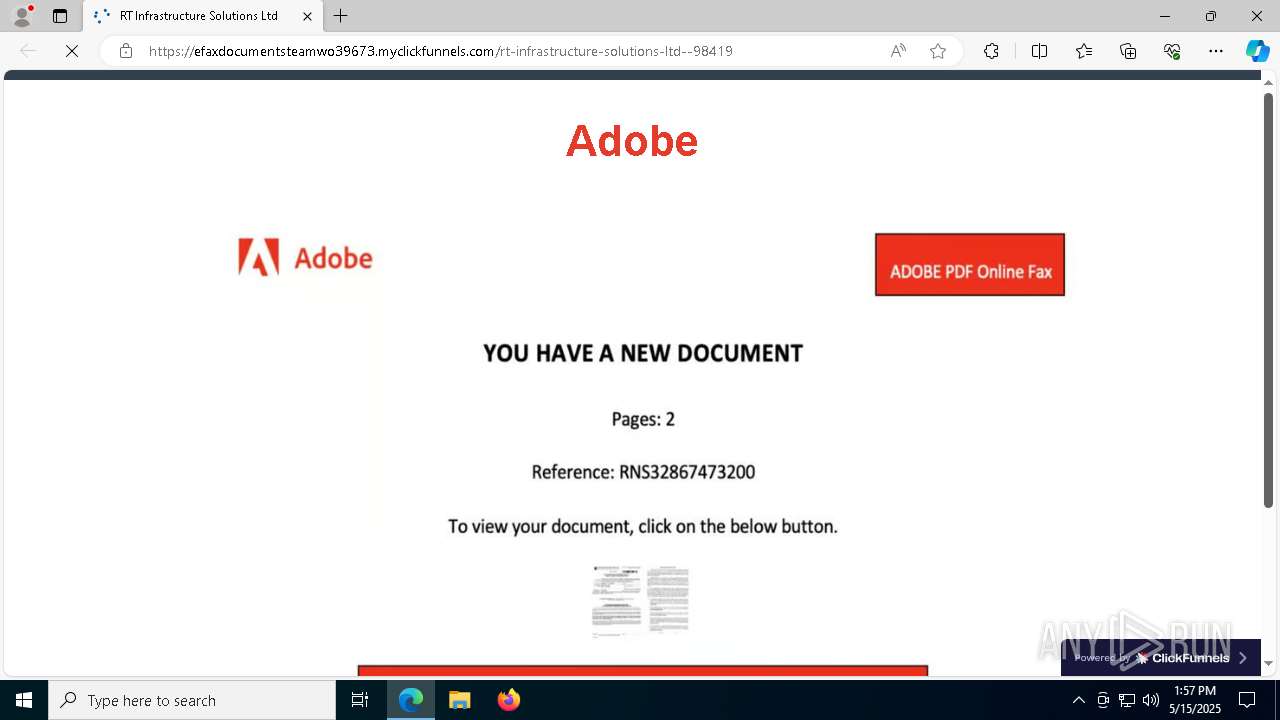Open Collections icon
1280x720 pixels.
[x=1128, y=51]
